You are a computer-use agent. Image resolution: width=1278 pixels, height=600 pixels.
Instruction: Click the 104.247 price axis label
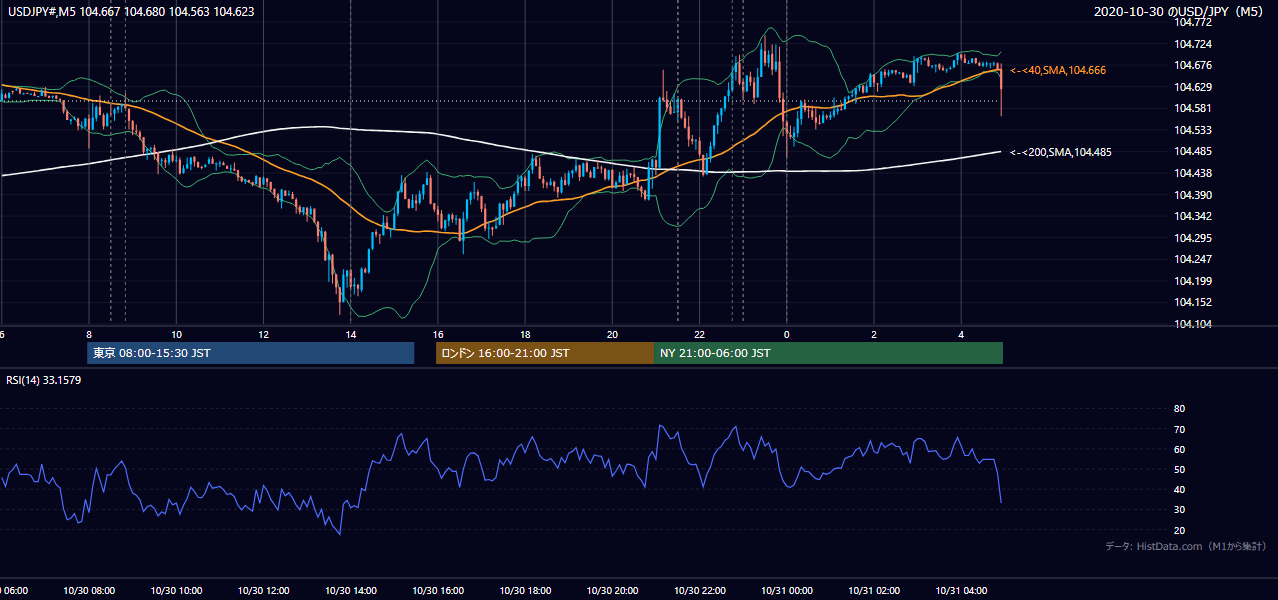pyautogui.click(x=1194, y=259)
